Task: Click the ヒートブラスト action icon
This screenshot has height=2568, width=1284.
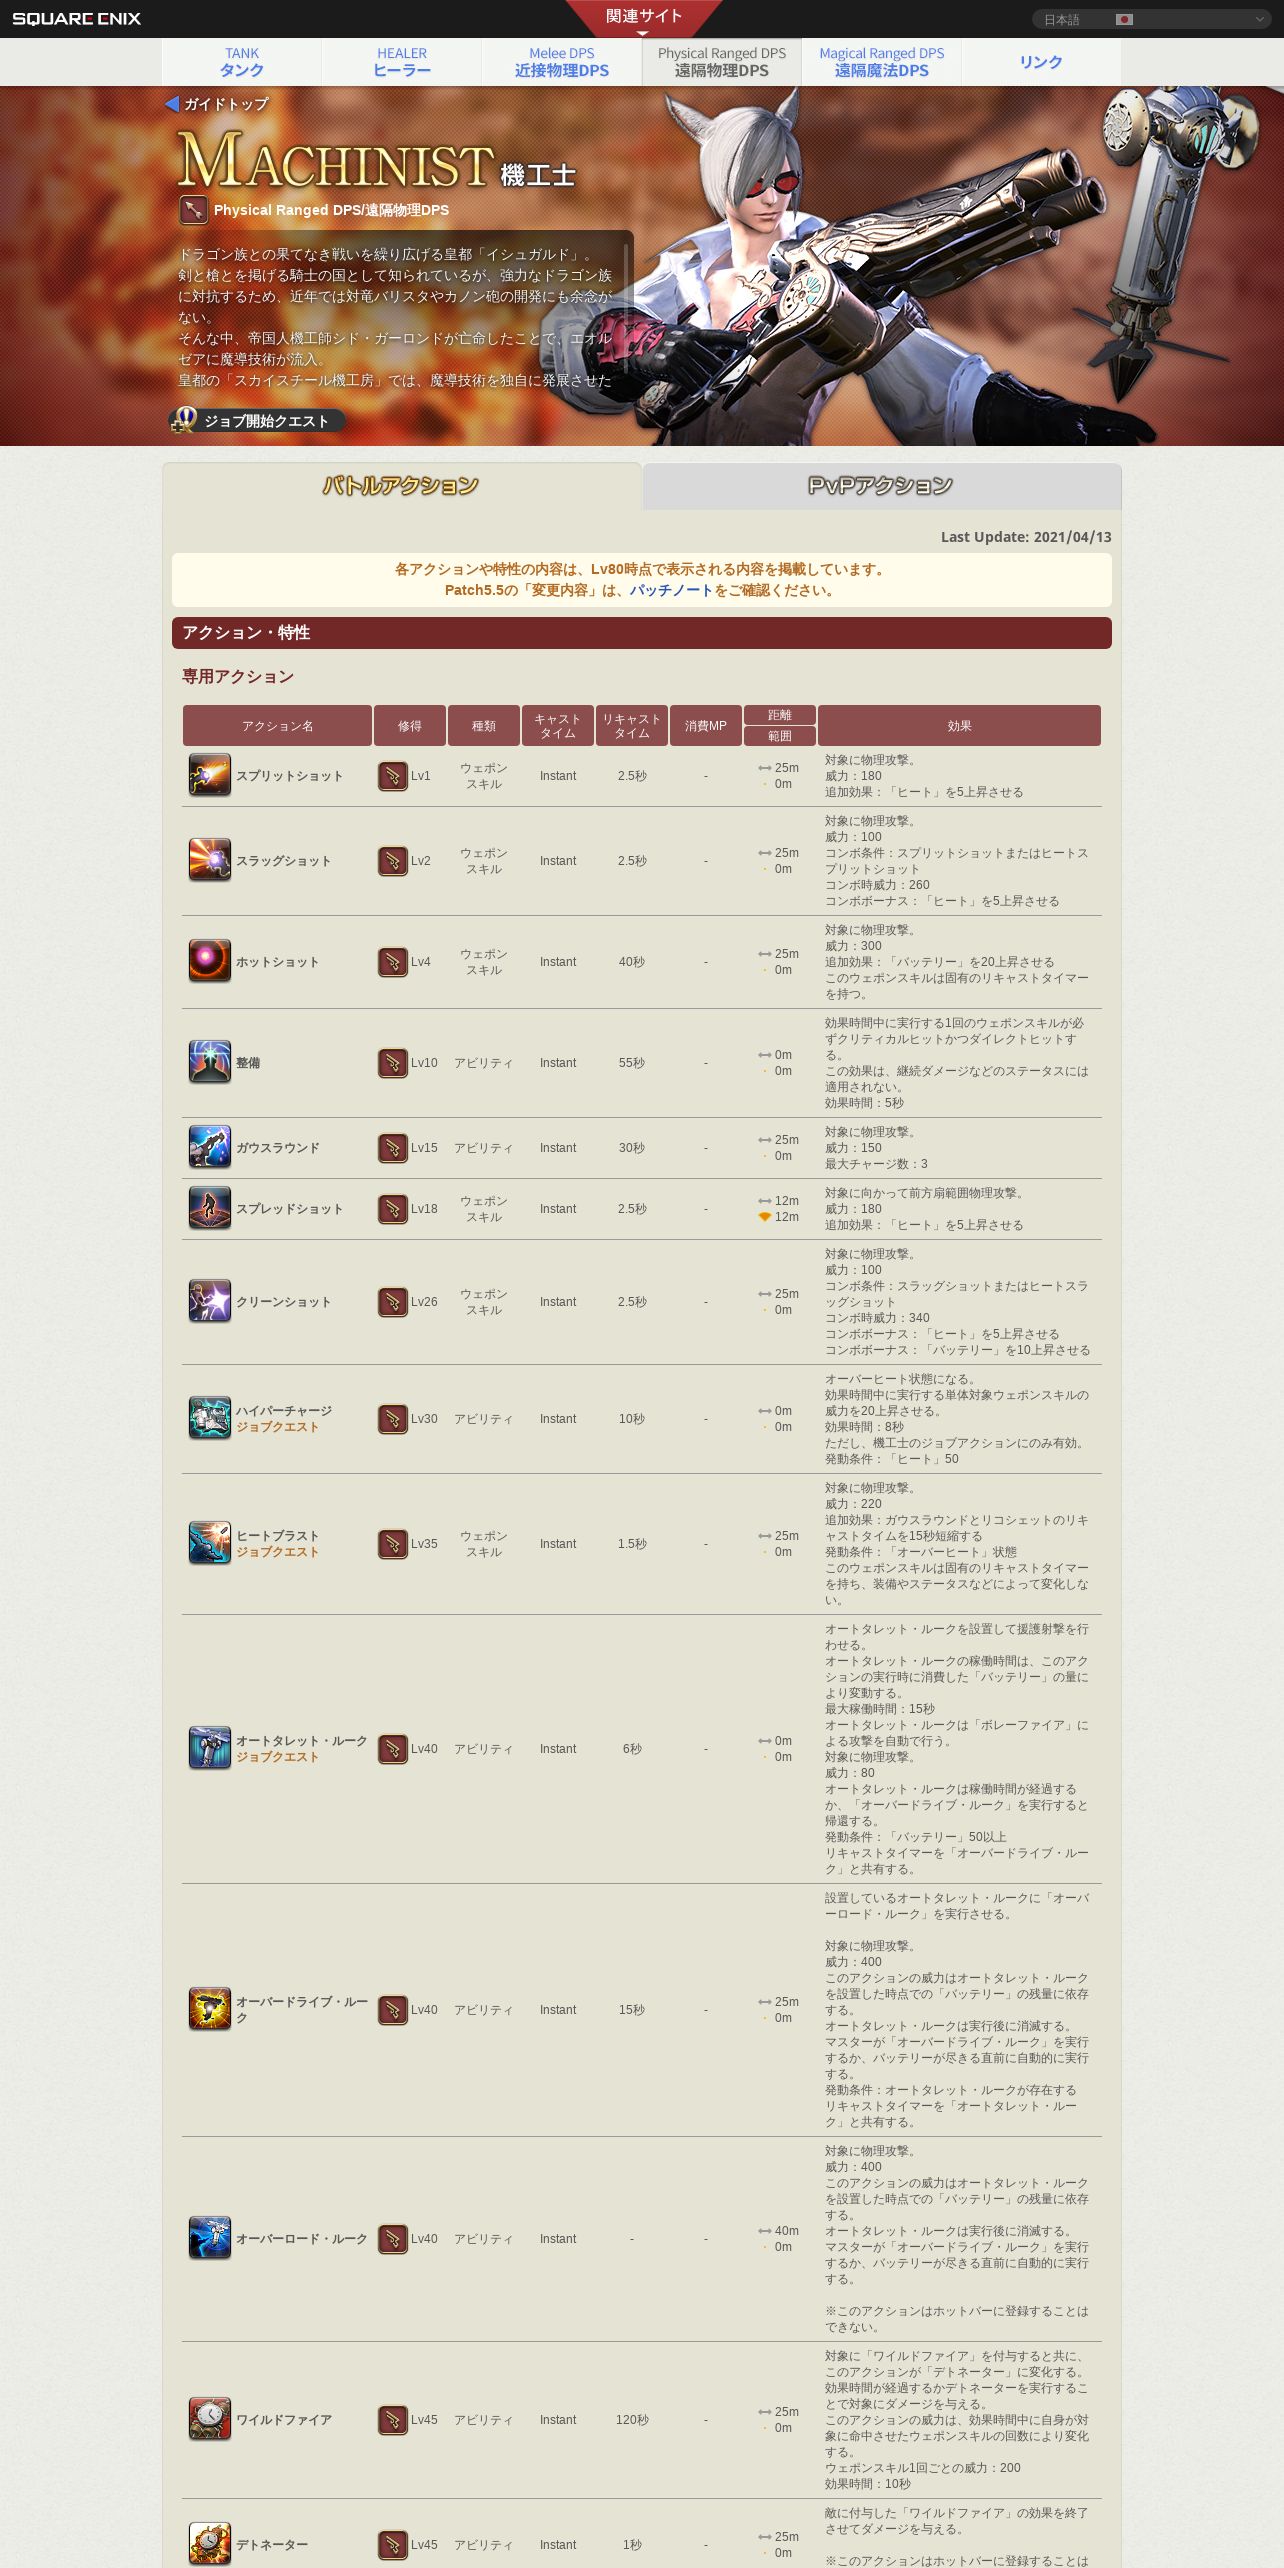Action: pos(210,1543)
